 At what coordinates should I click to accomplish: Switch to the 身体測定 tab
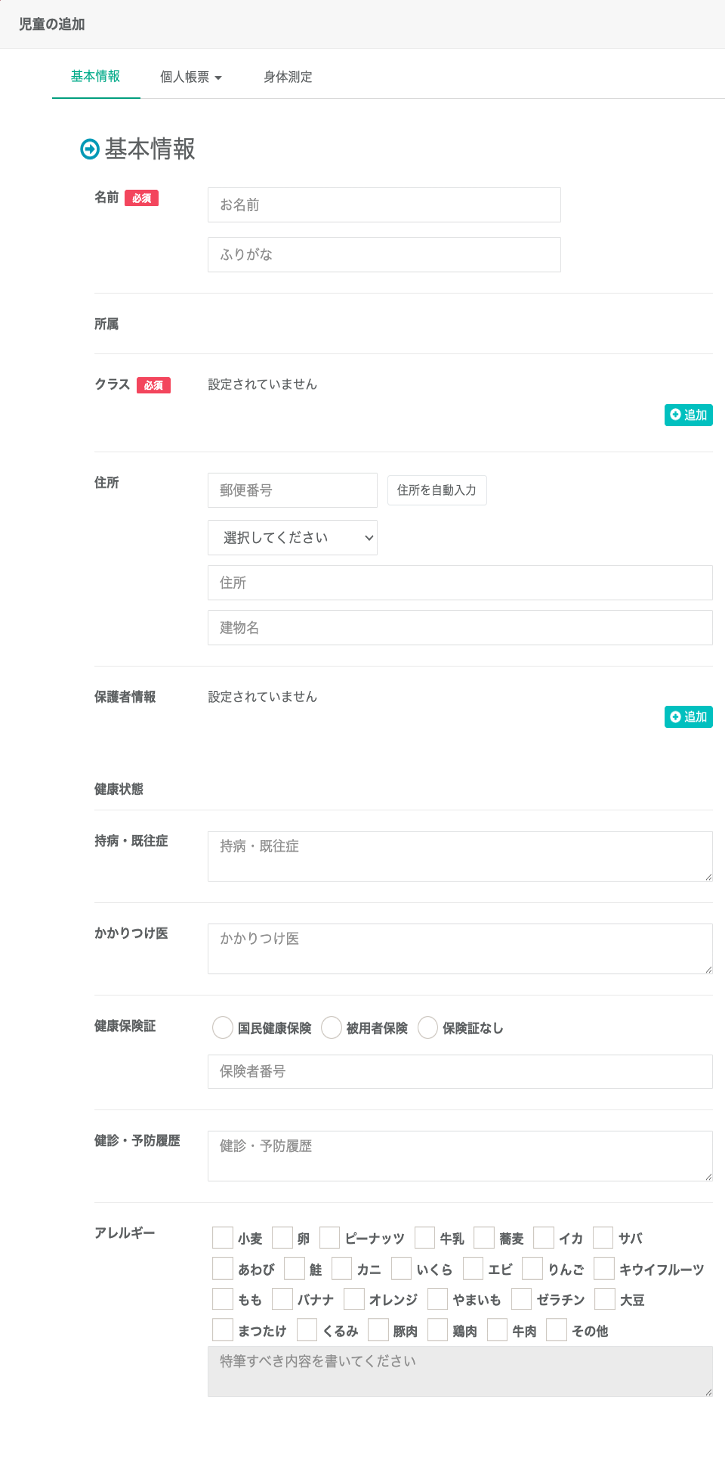[288, 77]
